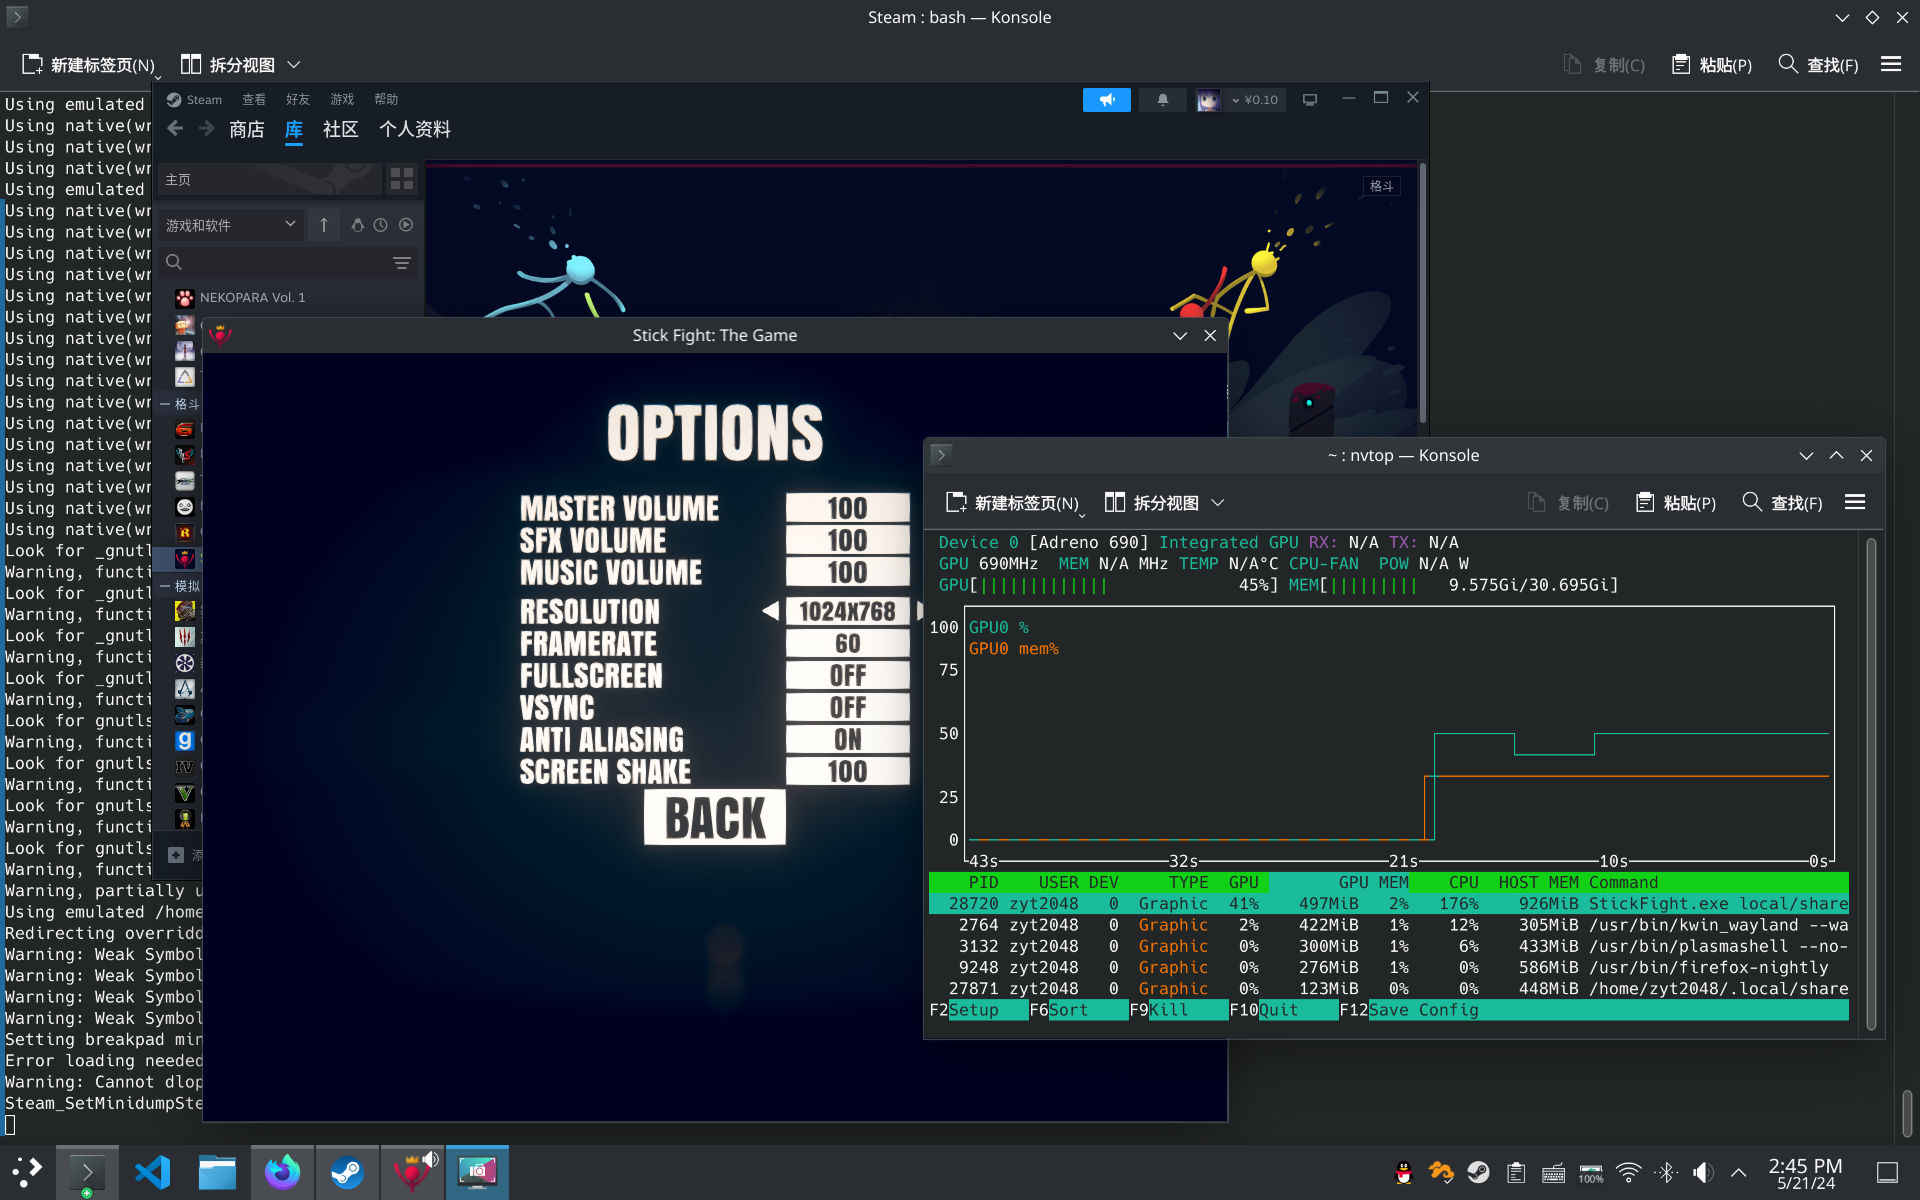The width and height of the screenshot is (1920, 1200).
Task: Click the new tab (新建标签页) button in main Konsole
Action: tap(88, 65)
